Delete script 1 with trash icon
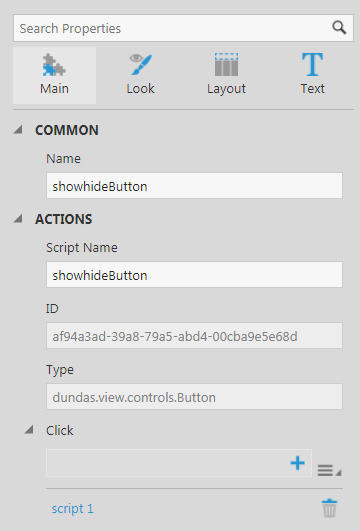 click(329, 508)
